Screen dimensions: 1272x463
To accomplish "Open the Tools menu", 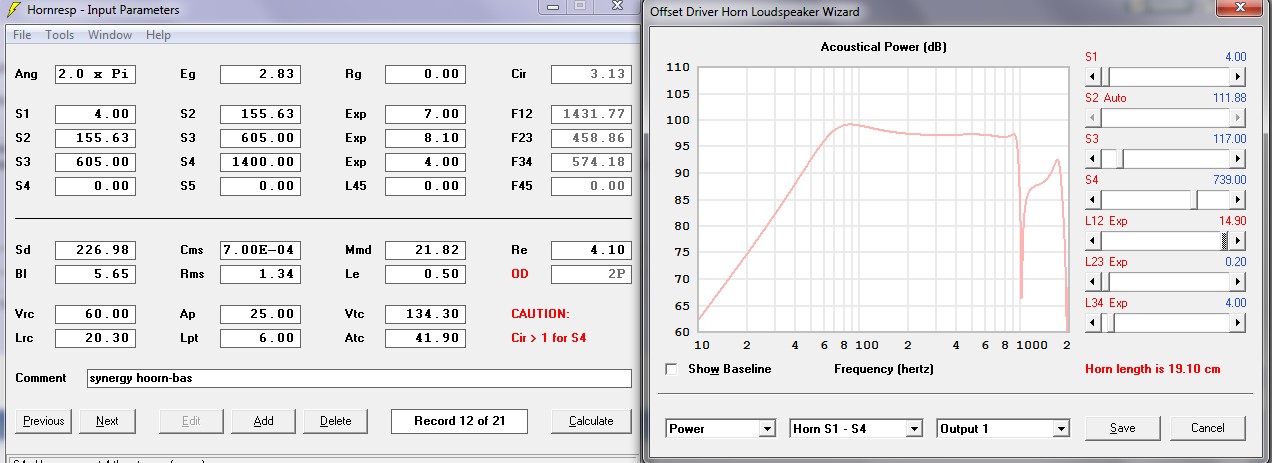I will (x=60, y=35).
